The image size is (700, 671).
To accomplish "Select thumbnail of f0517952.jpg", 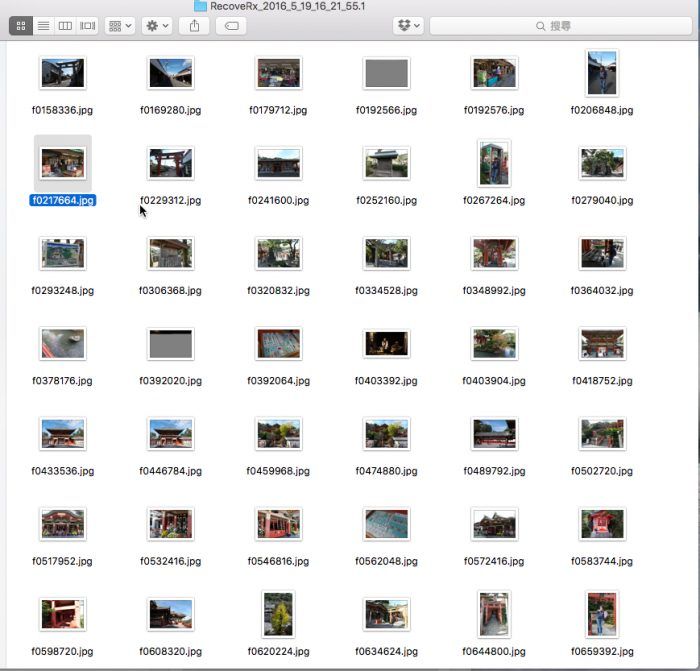I will point(62,524).
